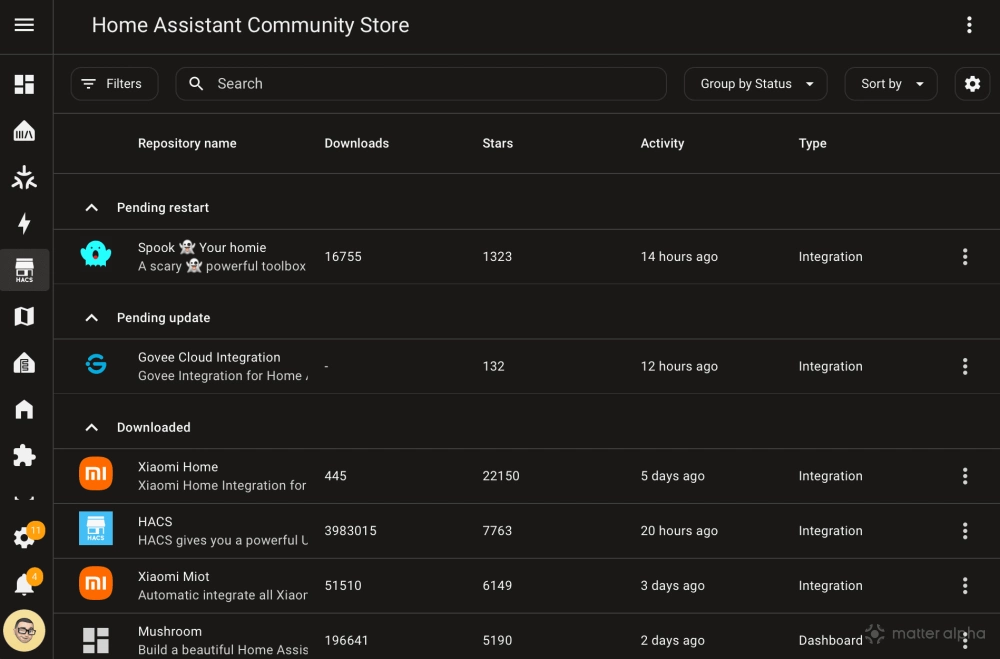
Task: Sort by Downloads column header
Action: click(x=357, y=144)
